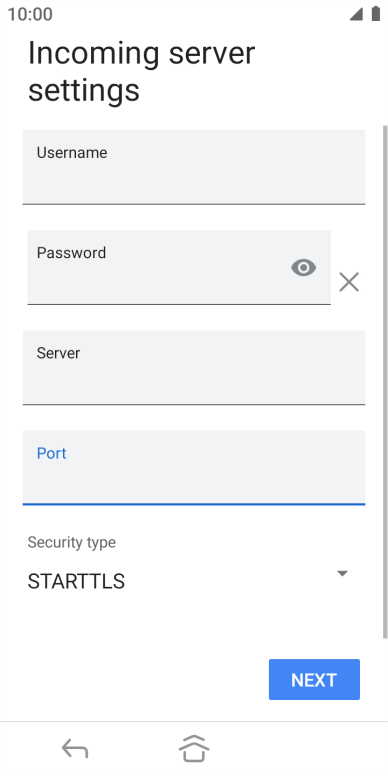Screen dimensions: 388x776
Task: Tap the Security type label
Action: pyautogui.click(x=72, y=542)
